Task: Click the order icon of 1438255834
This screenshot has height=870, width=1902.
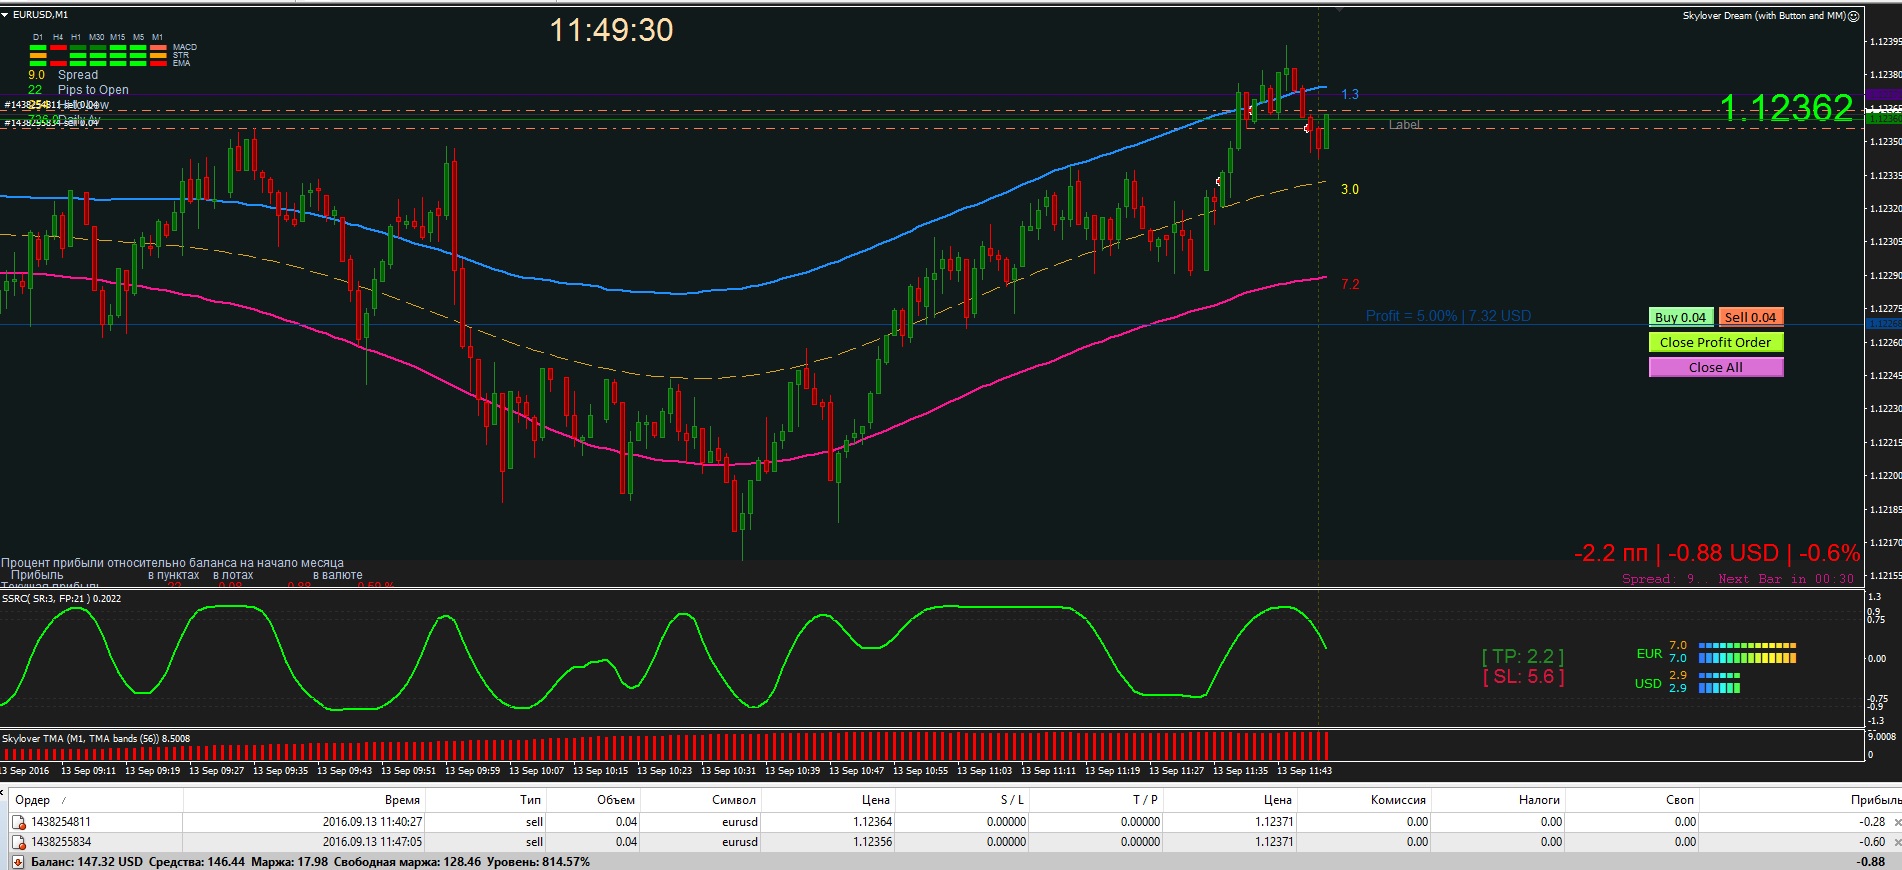Action: click(x=18, y=842)
